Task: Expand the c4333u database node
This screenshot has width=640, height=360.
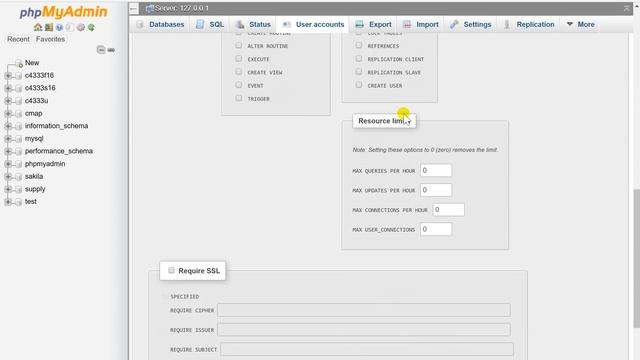Action: pos(8,101)
